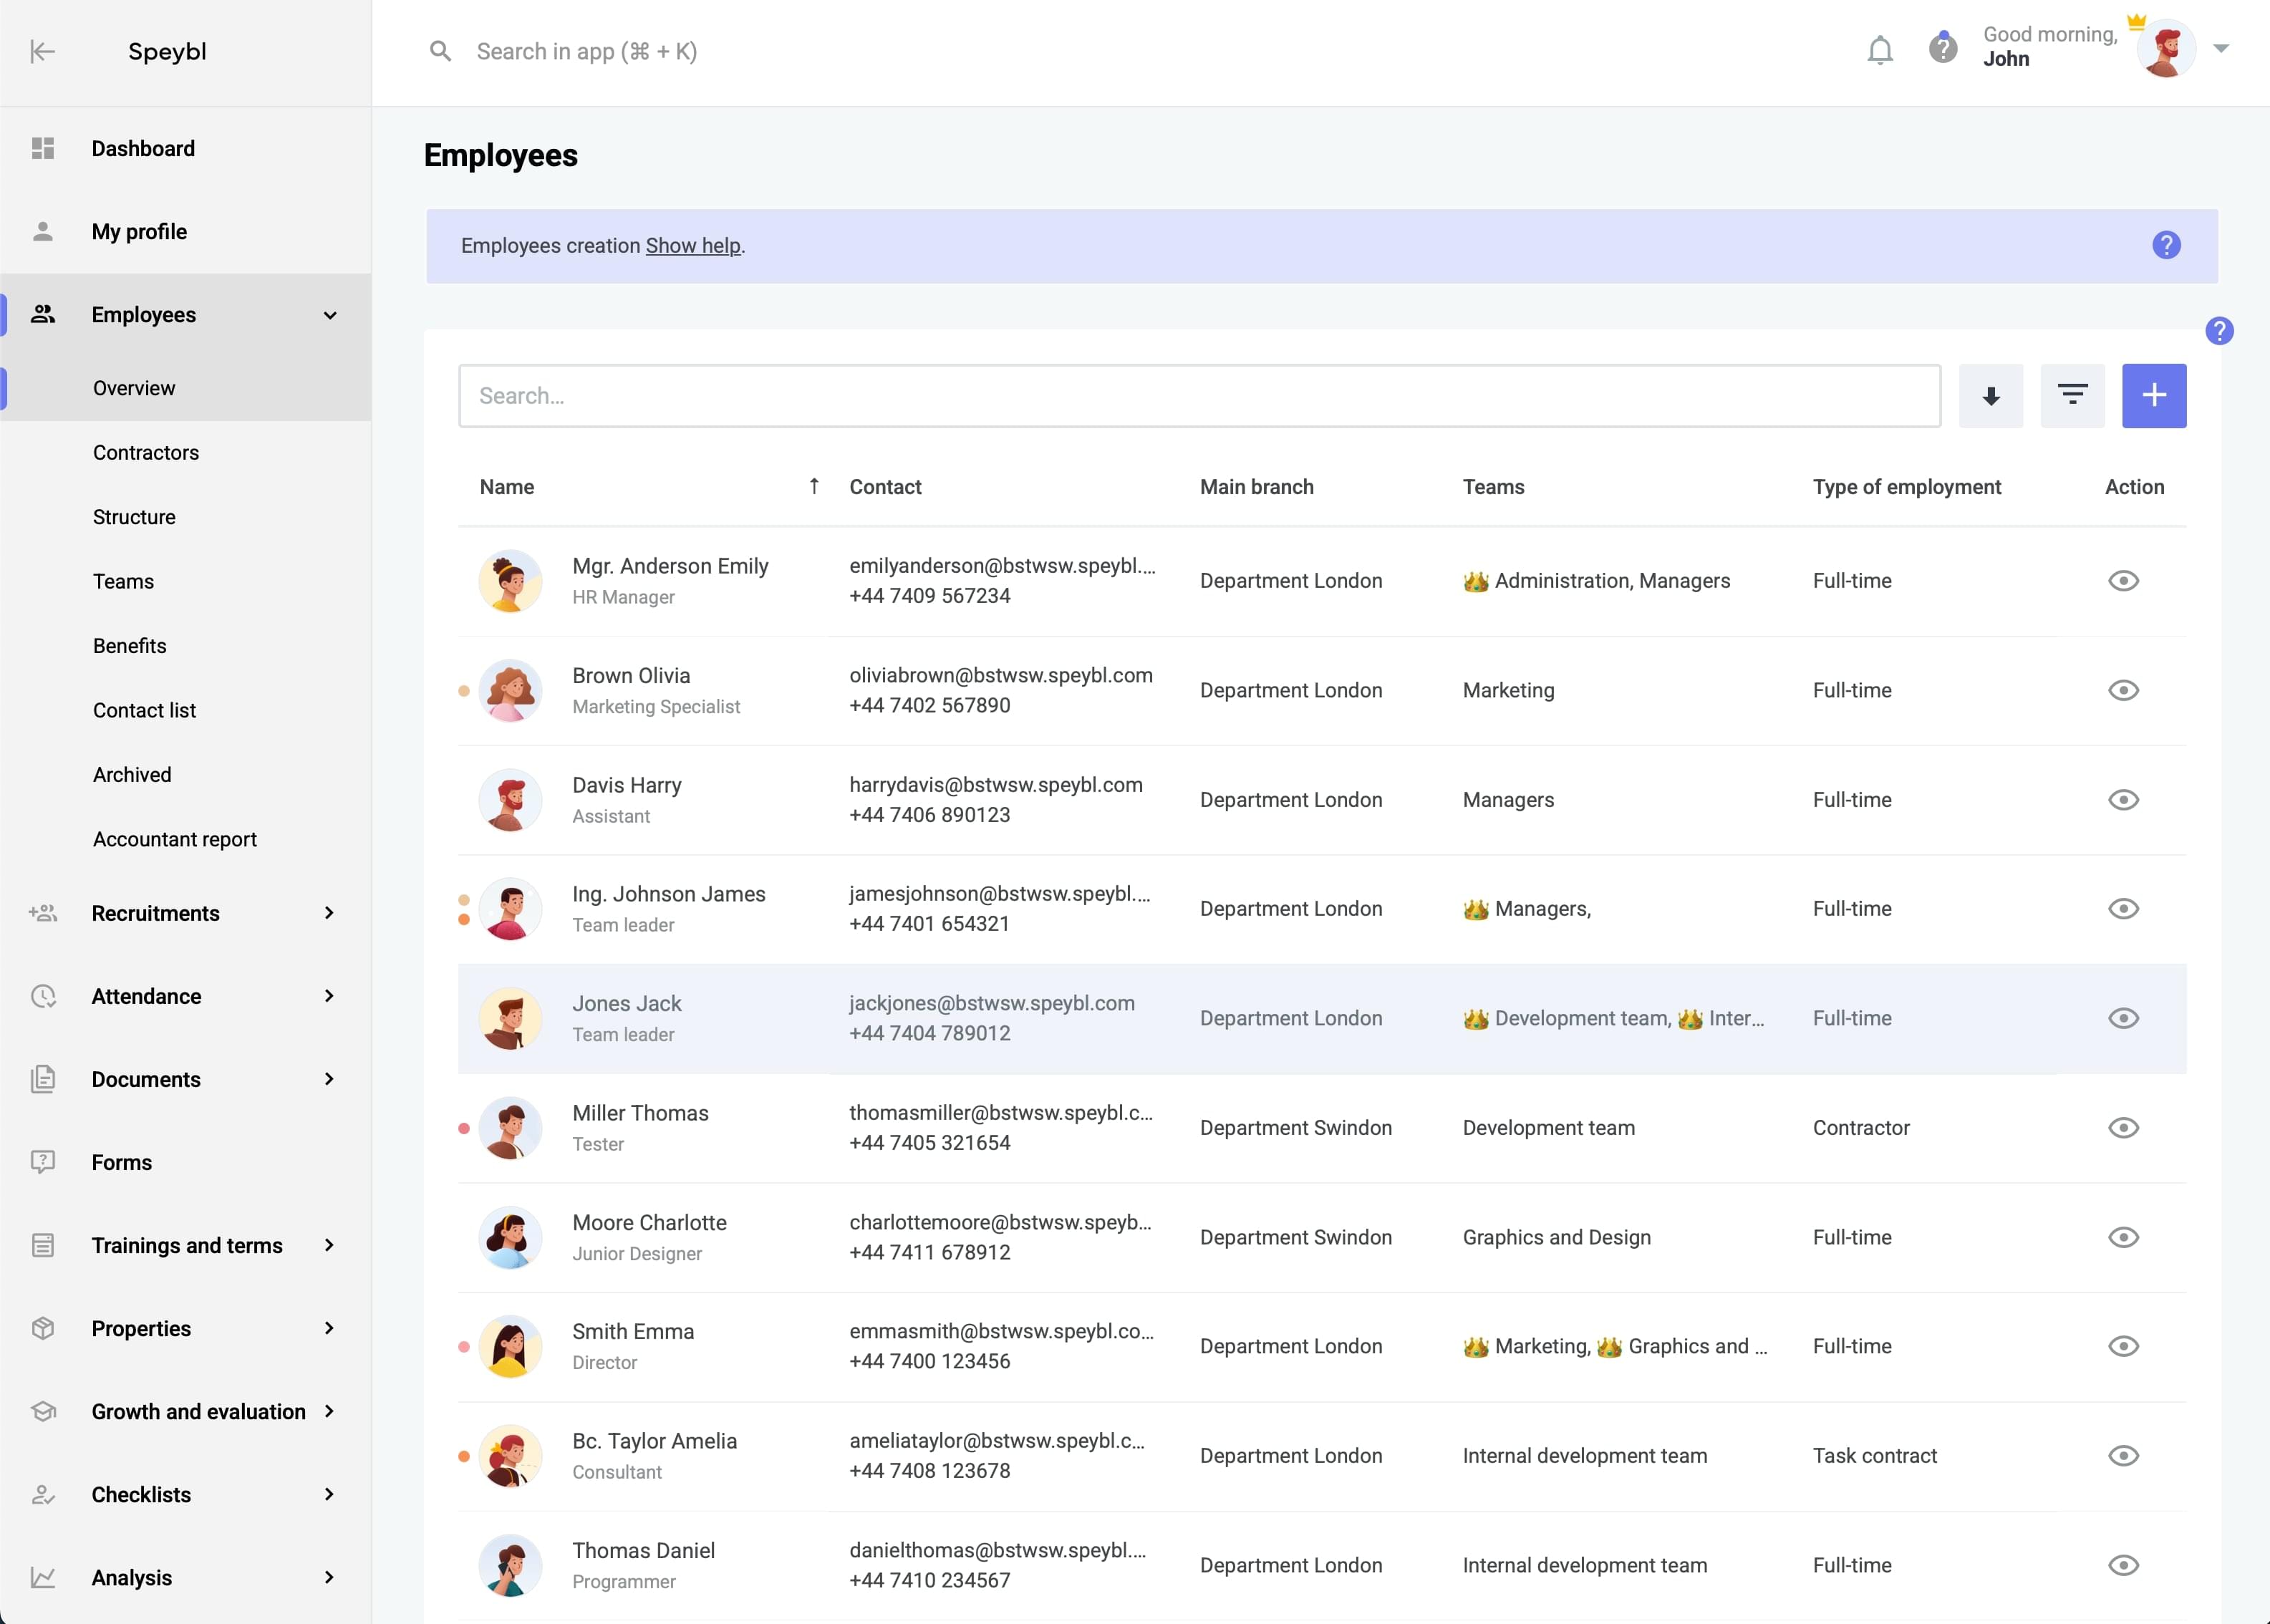View Taylor Amelia's details via the eye icon
Viewport: 2270px width, 1624px height.
2123,1456
